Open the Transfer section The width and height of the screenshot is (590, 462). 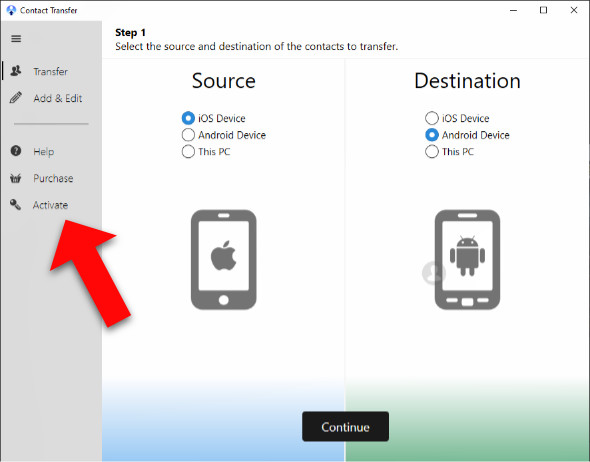[x=52, y=71]
